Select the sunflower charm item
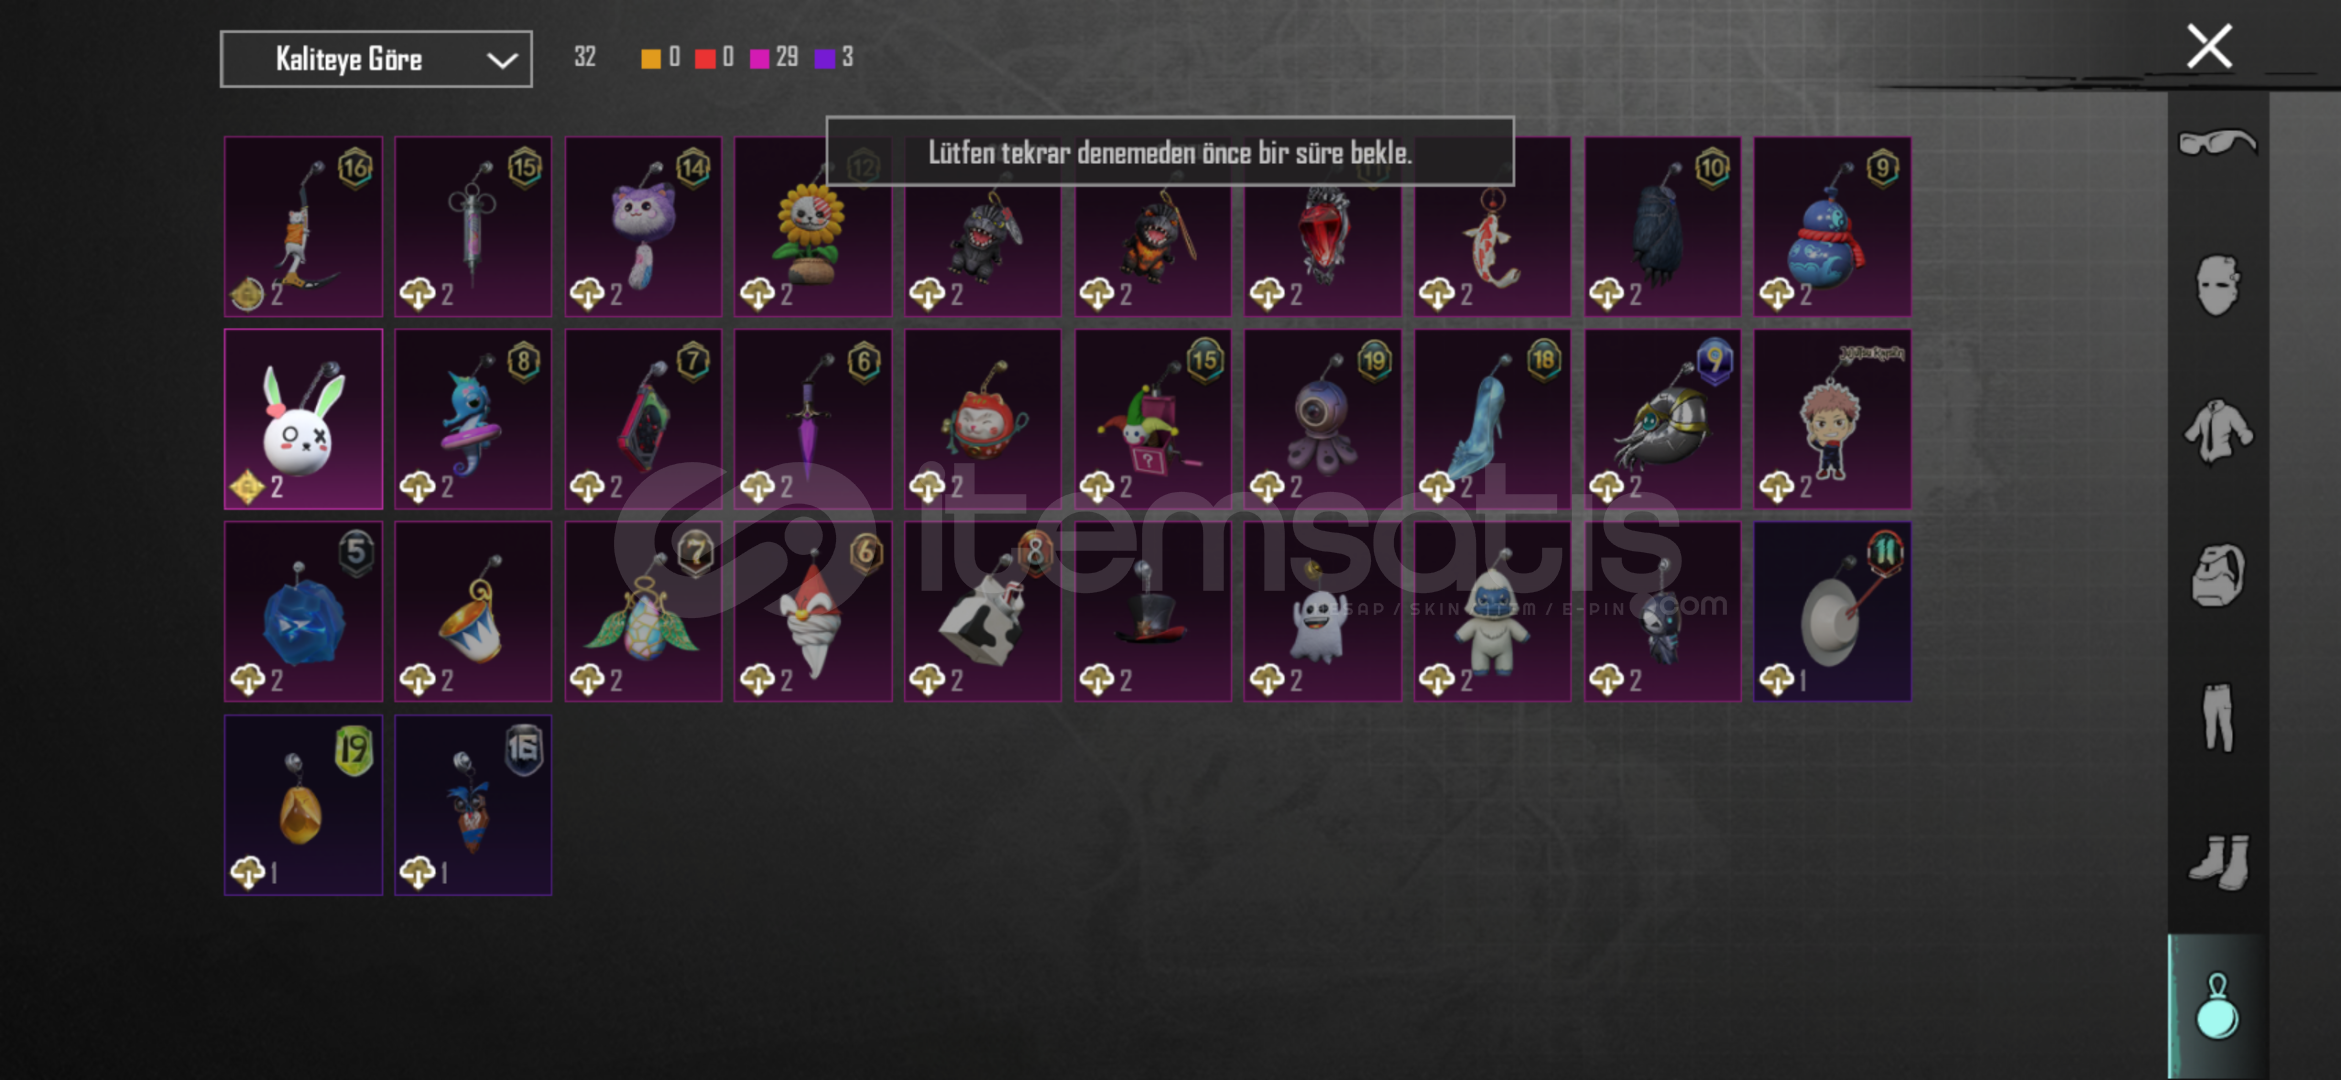Screen dimensions: 2341x1080 (813, 227)
